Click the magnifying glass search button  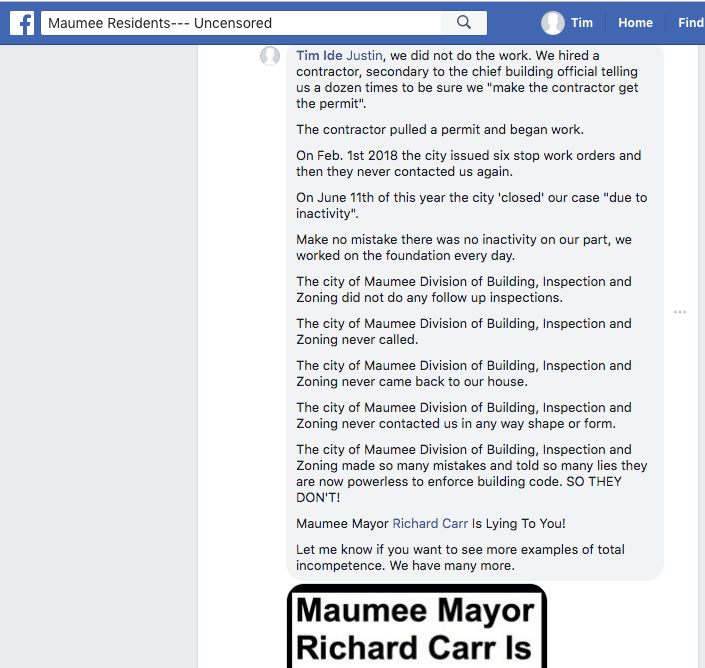[x=464, y=23]
